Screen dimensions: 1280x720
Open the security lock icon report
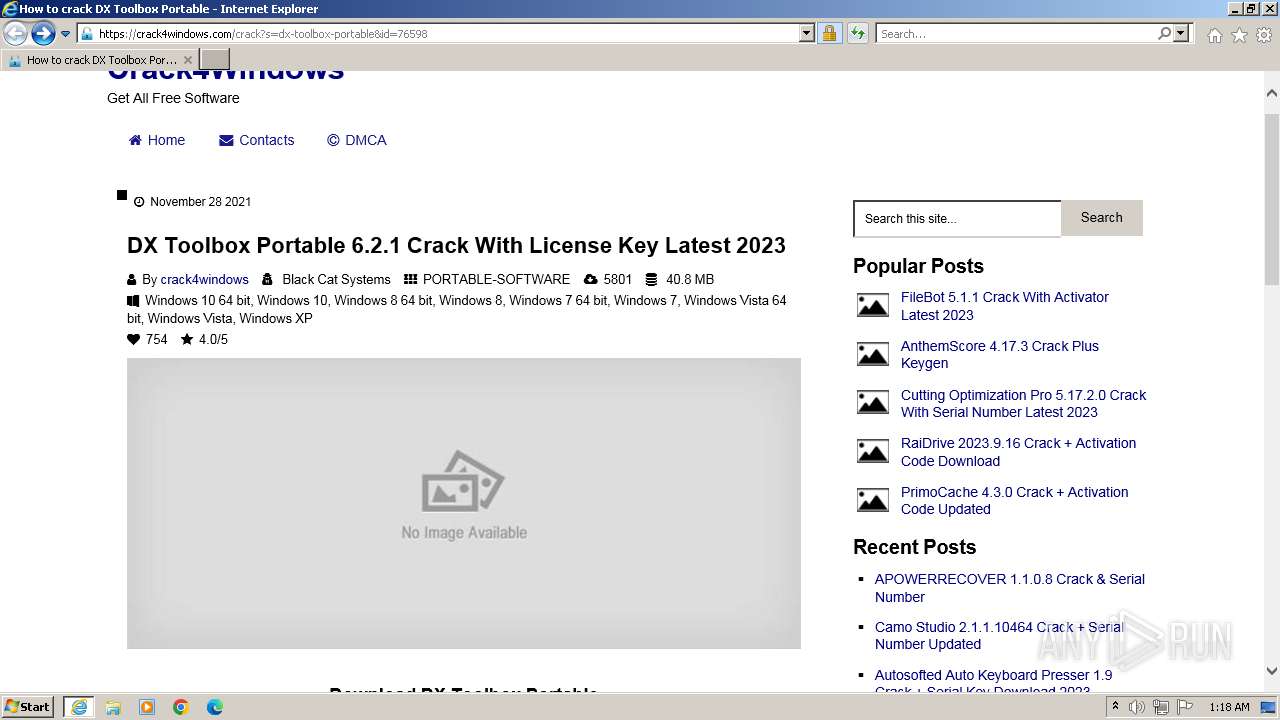pos(829,34)
